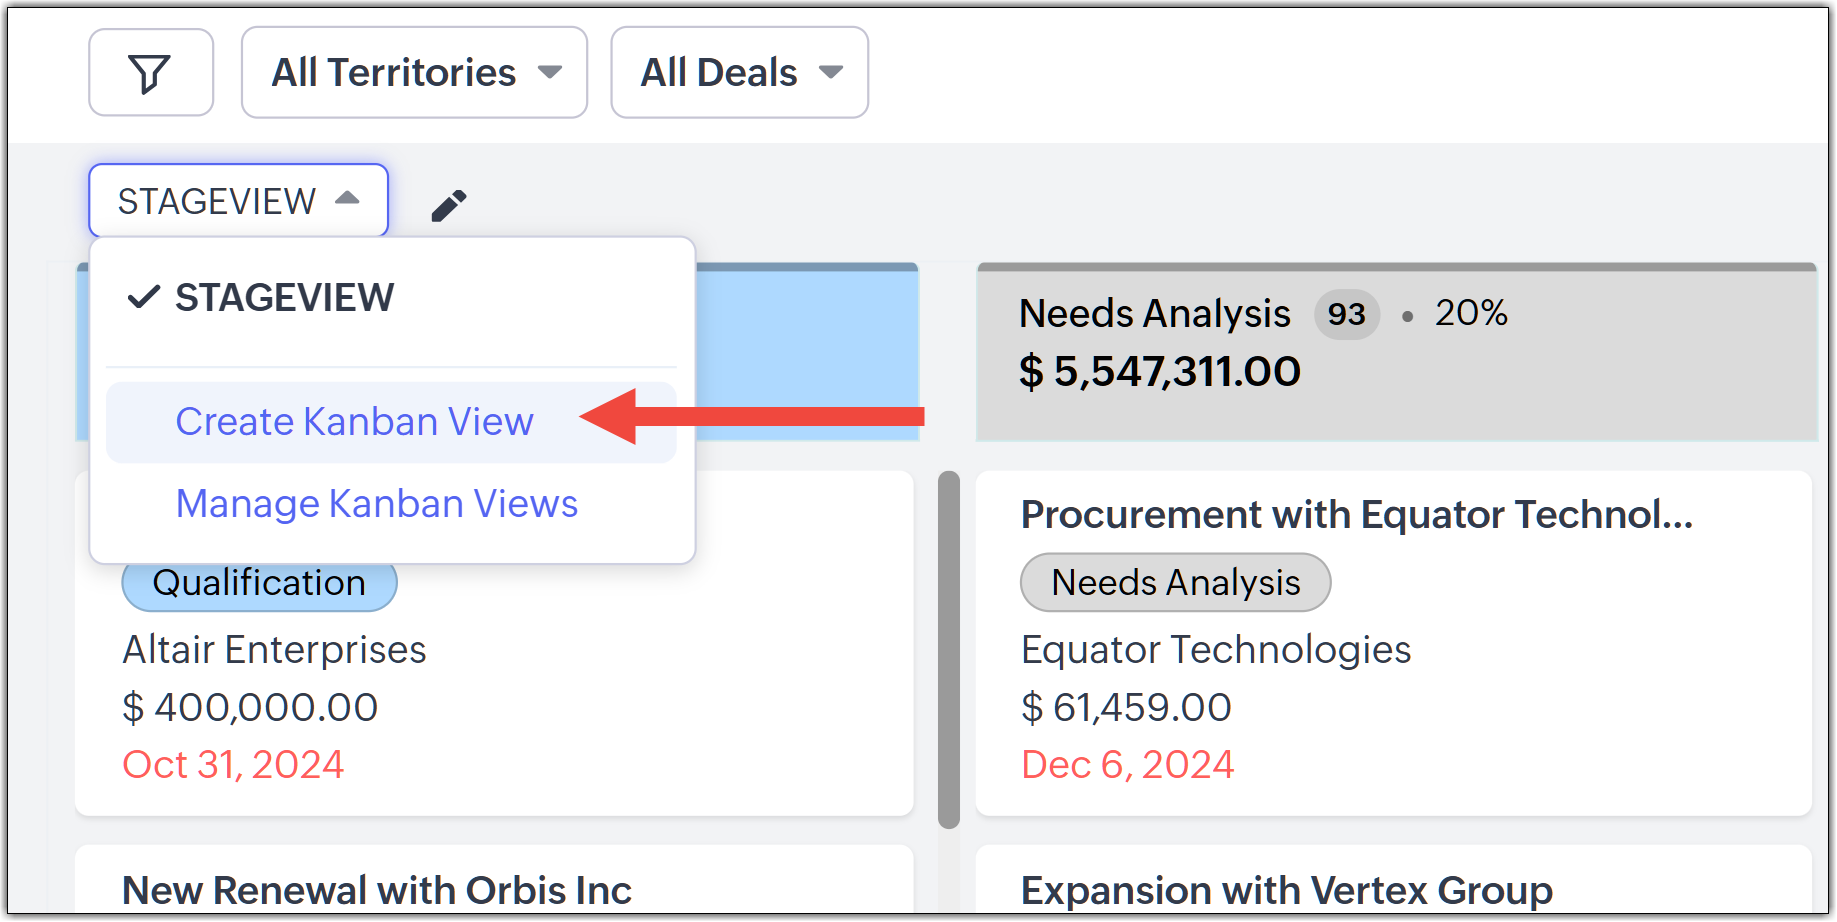Open the All Deals dropdown
This screenshot has width=1837, height=922.
[x=739, y=73]
